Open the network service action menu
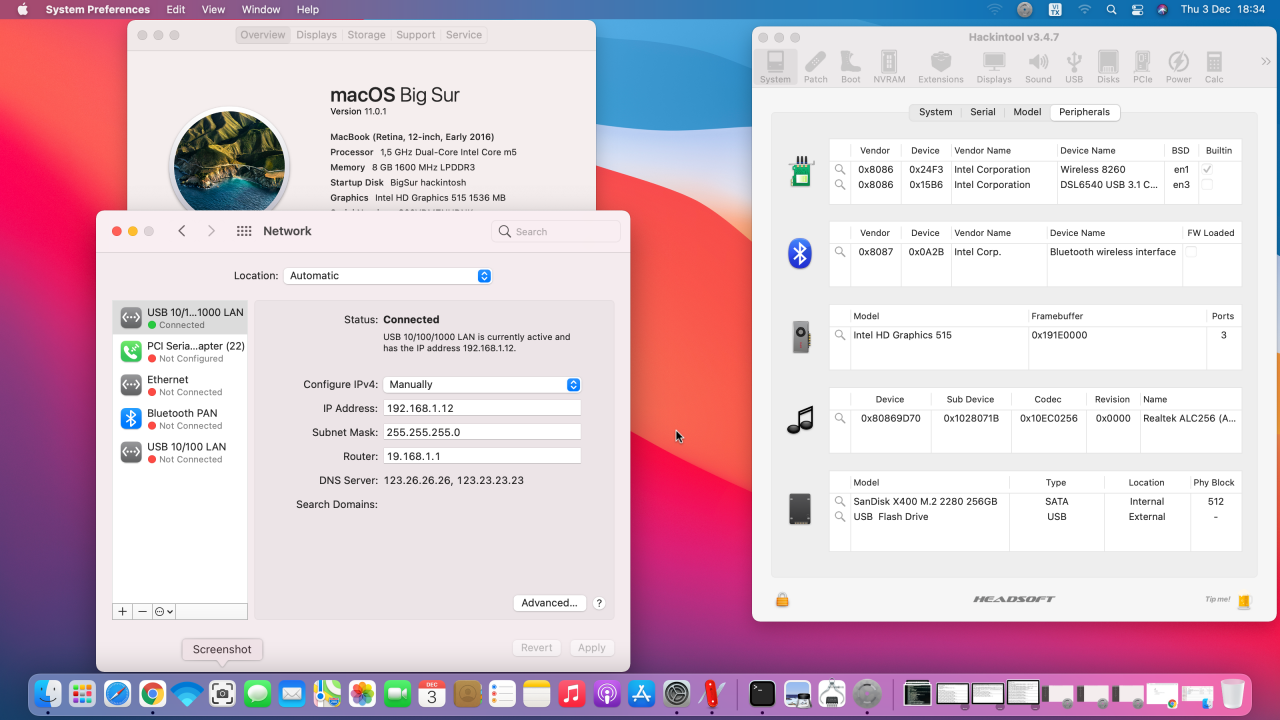 coord(164,611)
